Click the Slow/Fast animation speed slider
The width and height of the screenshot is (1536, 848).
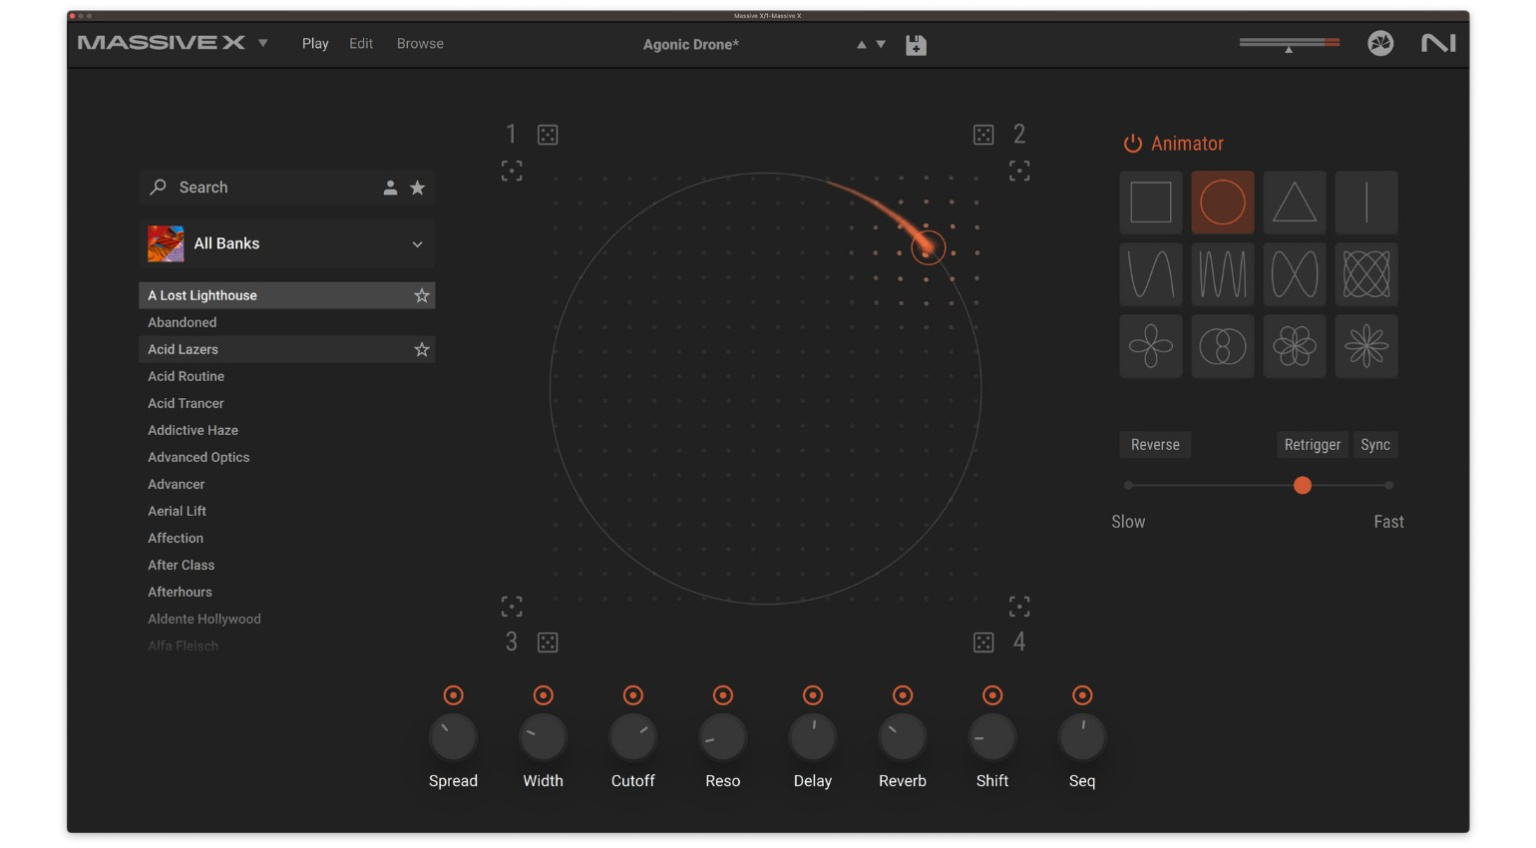pyautogui.click(x=1303, y=485)
